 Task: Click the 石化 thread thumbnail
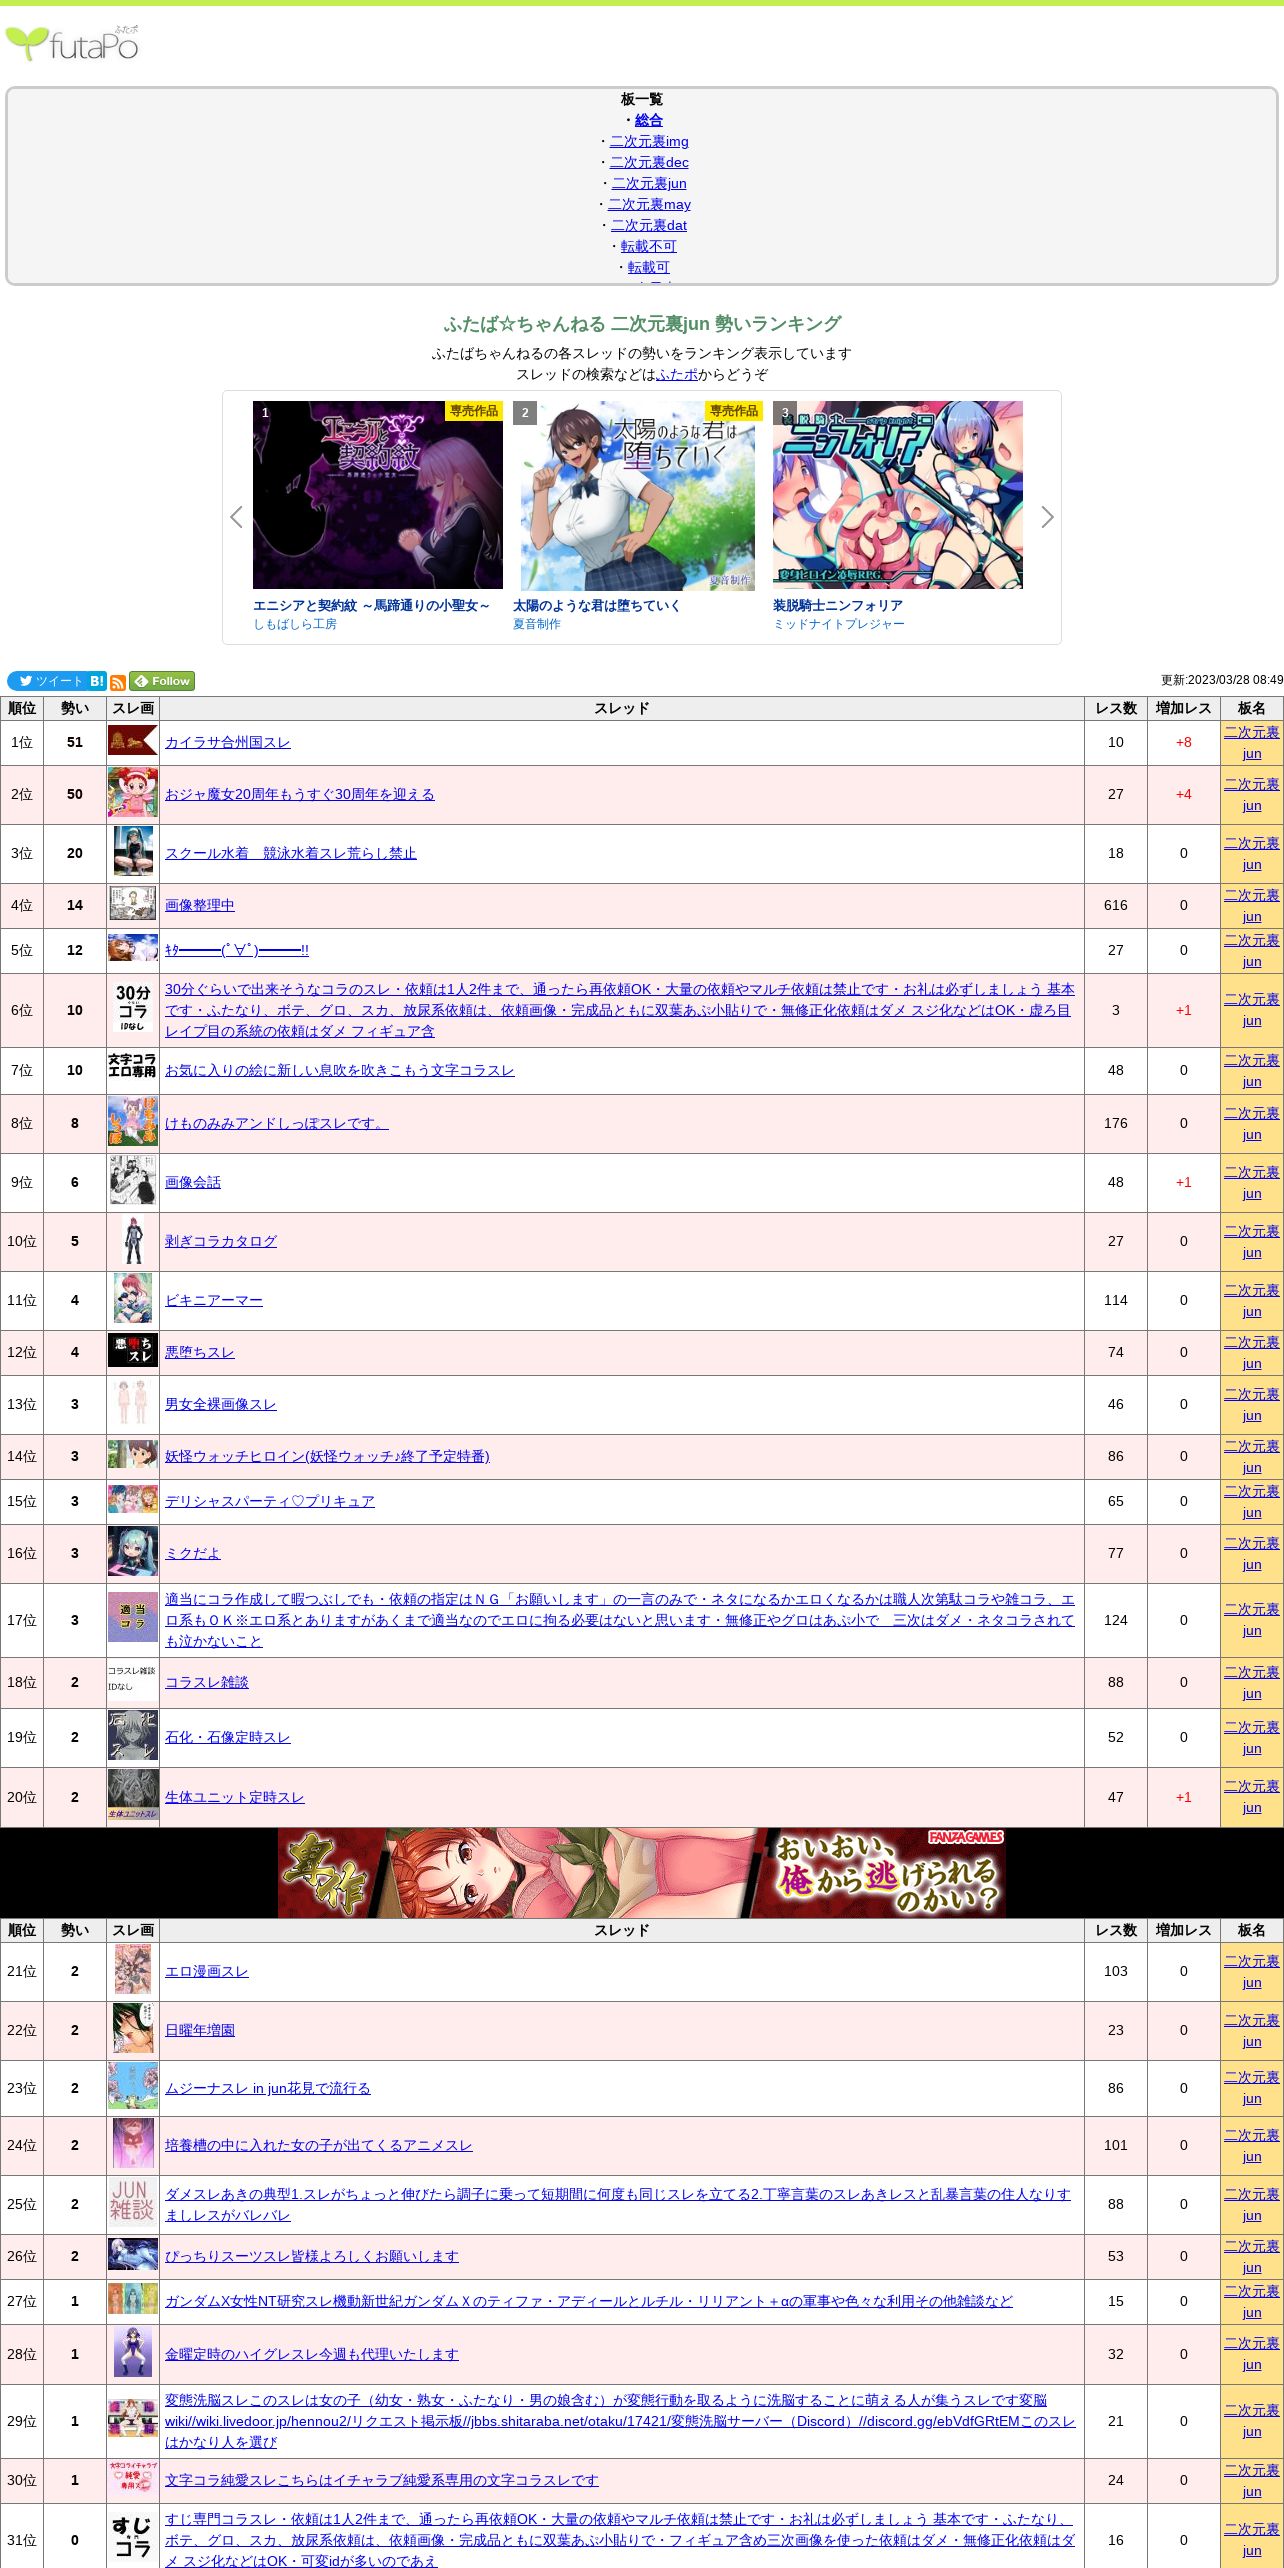133,1735
